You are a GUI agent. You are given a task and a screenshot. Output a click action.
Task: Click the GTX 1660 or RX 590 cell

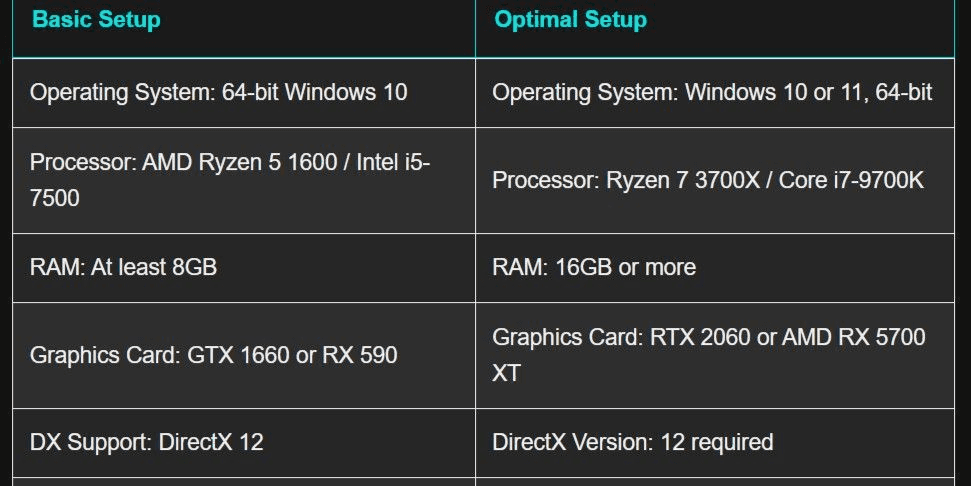tap(244, 355)
